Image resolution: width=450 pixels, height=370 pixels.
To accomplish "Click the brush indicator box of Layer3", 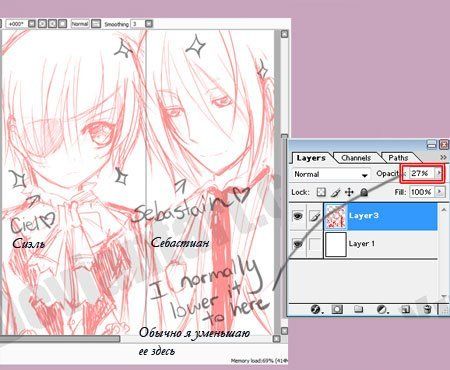I will tap(315, 217).
